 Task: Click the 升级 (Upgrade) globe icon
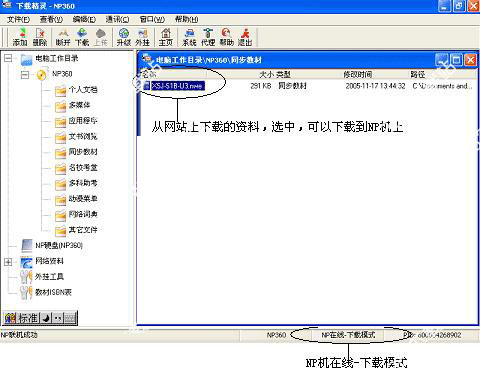[124, 37]
